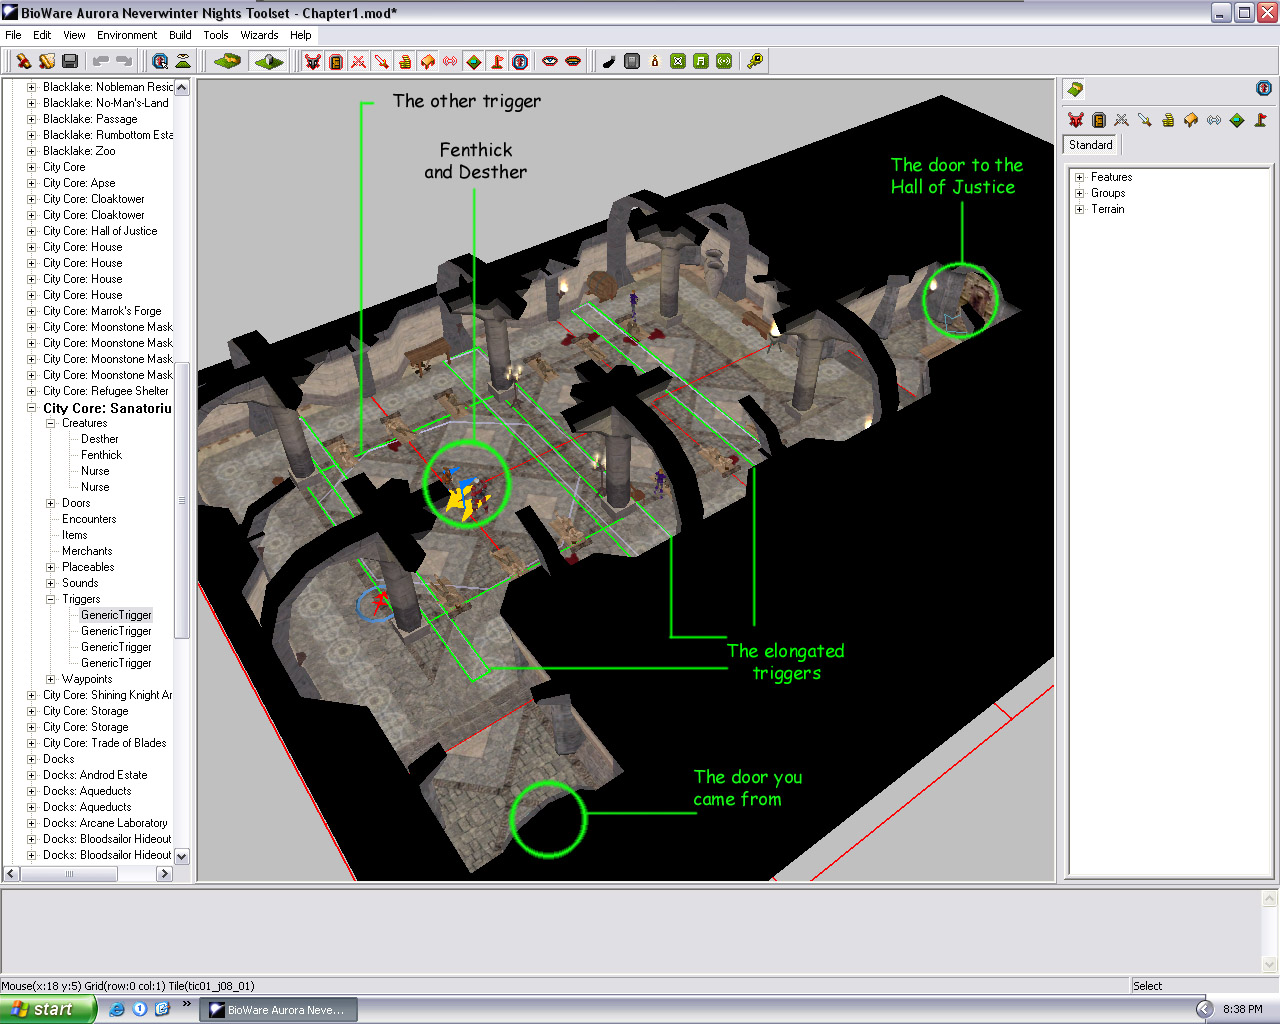Viewport: 1280px width, 1024px height.
Task: Open the File menu
Action: pyautogui.click(x=13, y=35)
